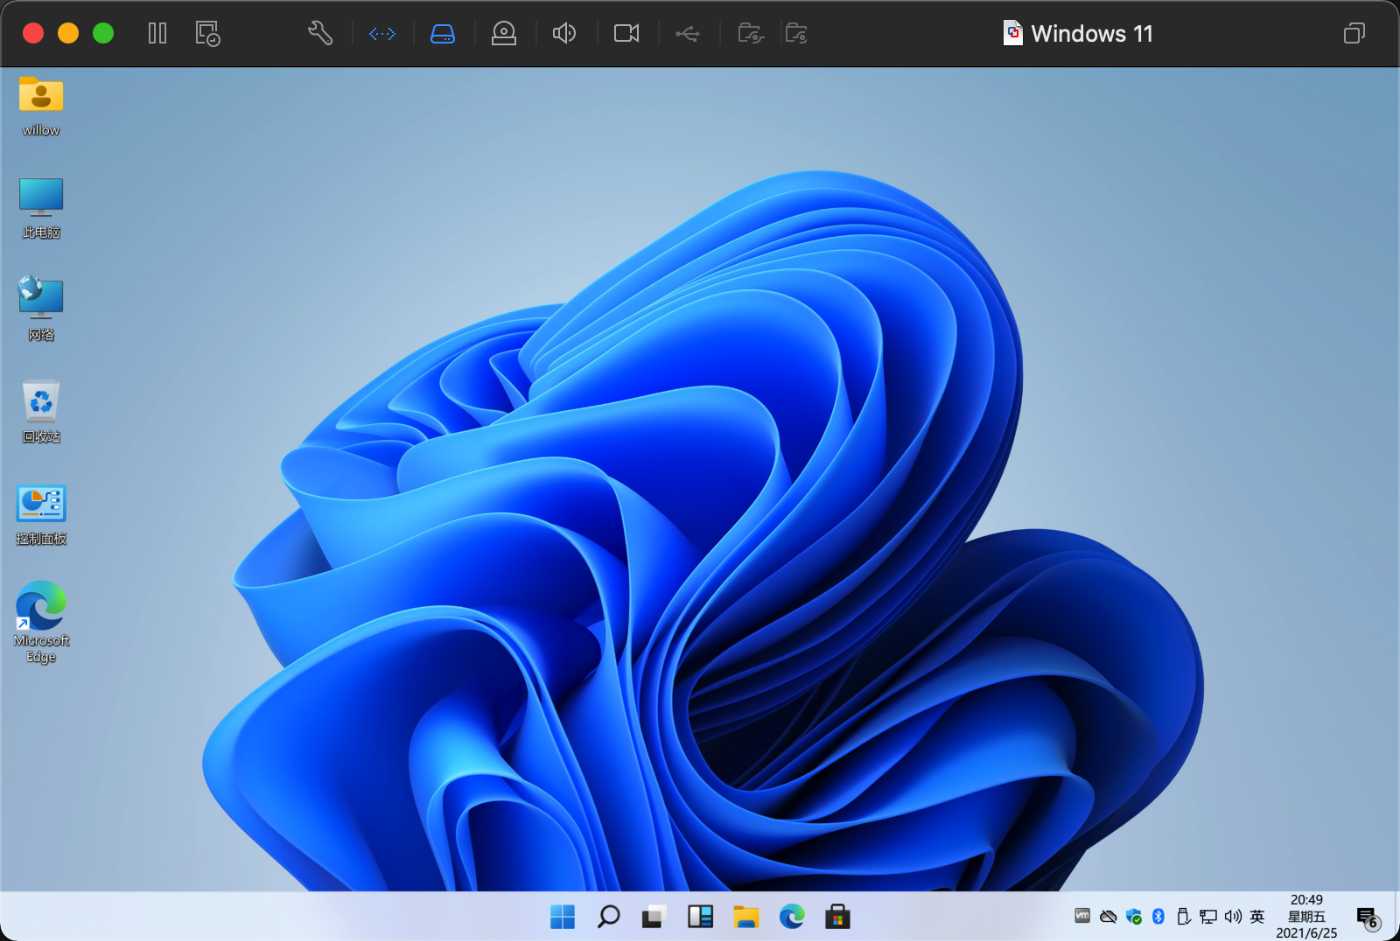Switch input language indicator 英
Screen dimensions: 1400x941
click(1258, 916)
